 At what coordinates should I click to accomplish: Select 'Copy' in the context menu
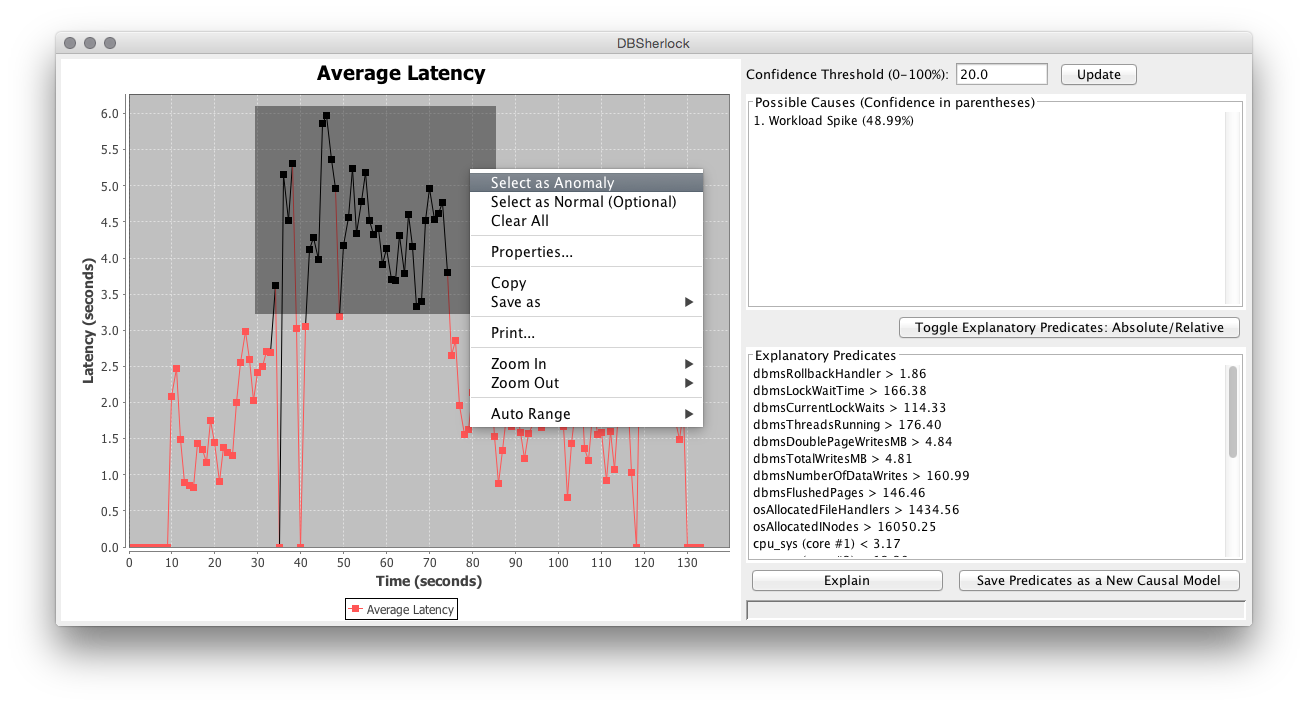508,283
